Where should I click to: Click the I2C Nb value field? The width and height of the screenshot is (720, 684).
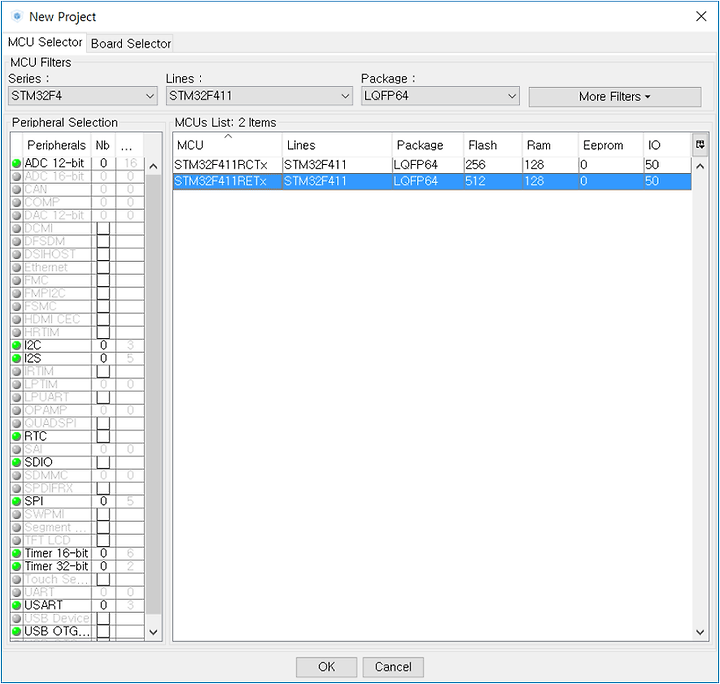[x=103, y=345]
